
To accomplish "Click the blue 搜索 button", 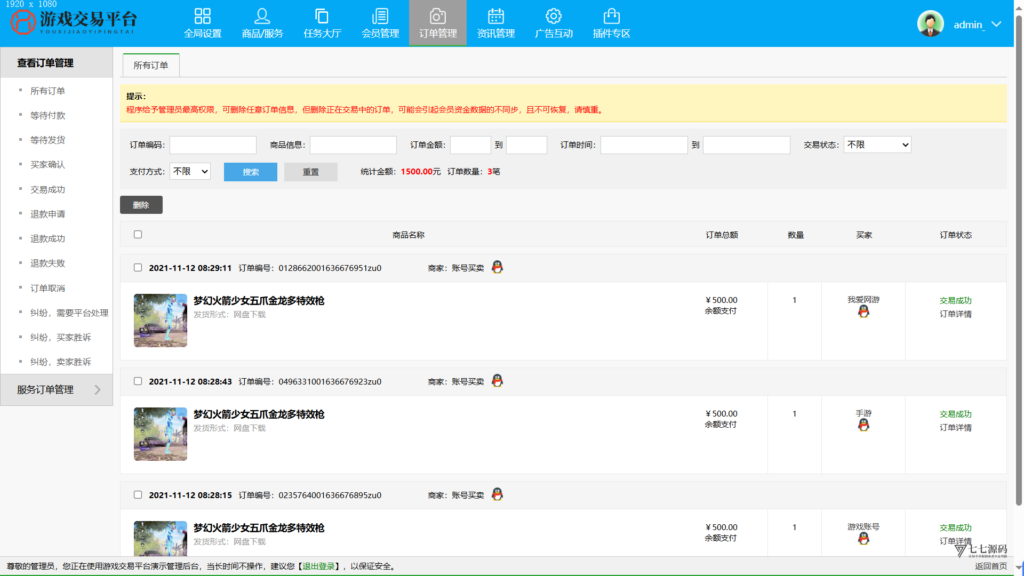I will coord(250,172).
